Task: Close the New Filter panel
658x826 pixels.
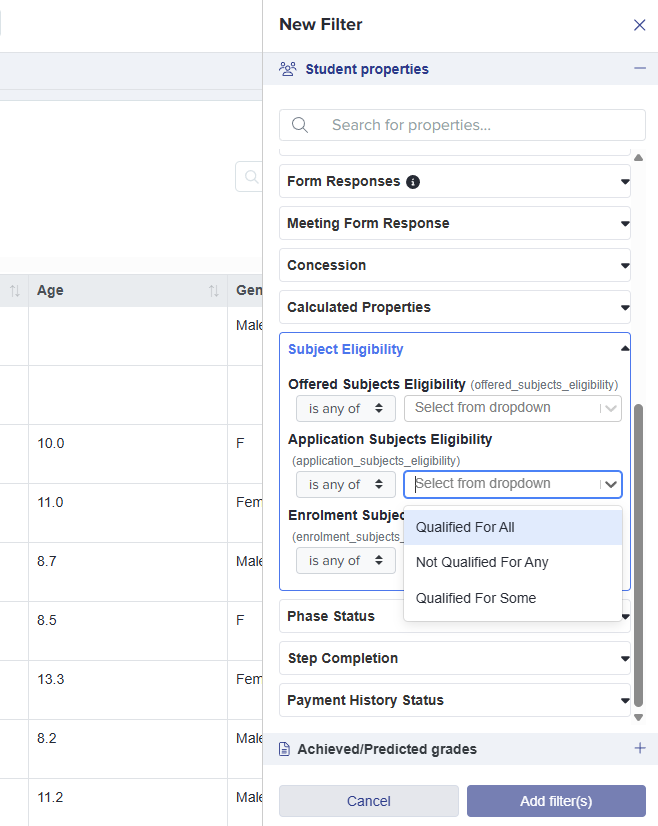Action: point(639,25)
